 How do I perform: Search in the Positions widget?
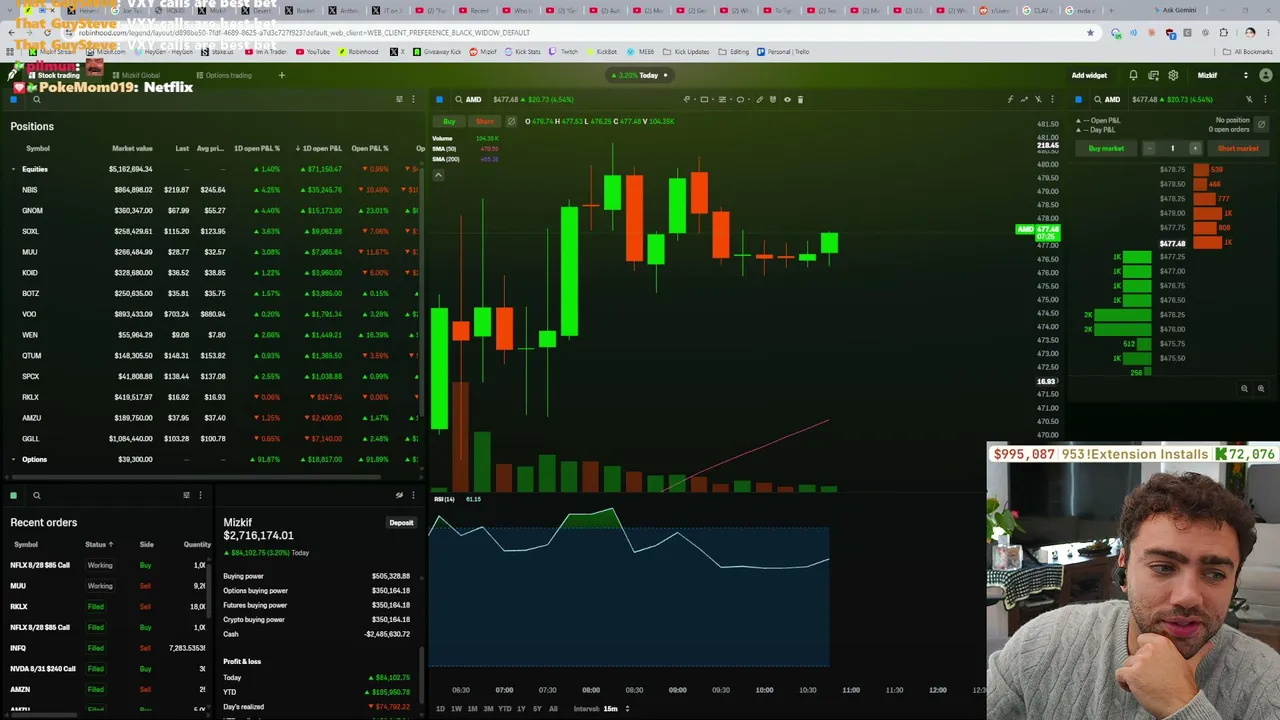(x=37, y=99)
